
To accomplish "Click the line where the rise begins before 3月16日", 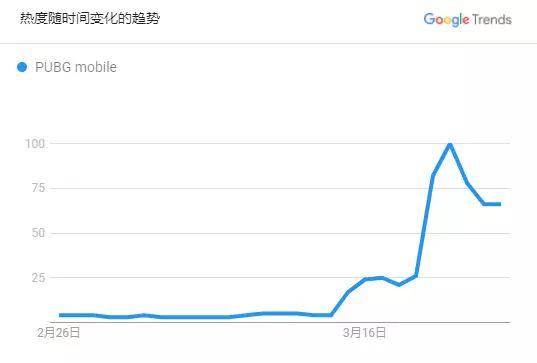I will click(x=331, y=315).
